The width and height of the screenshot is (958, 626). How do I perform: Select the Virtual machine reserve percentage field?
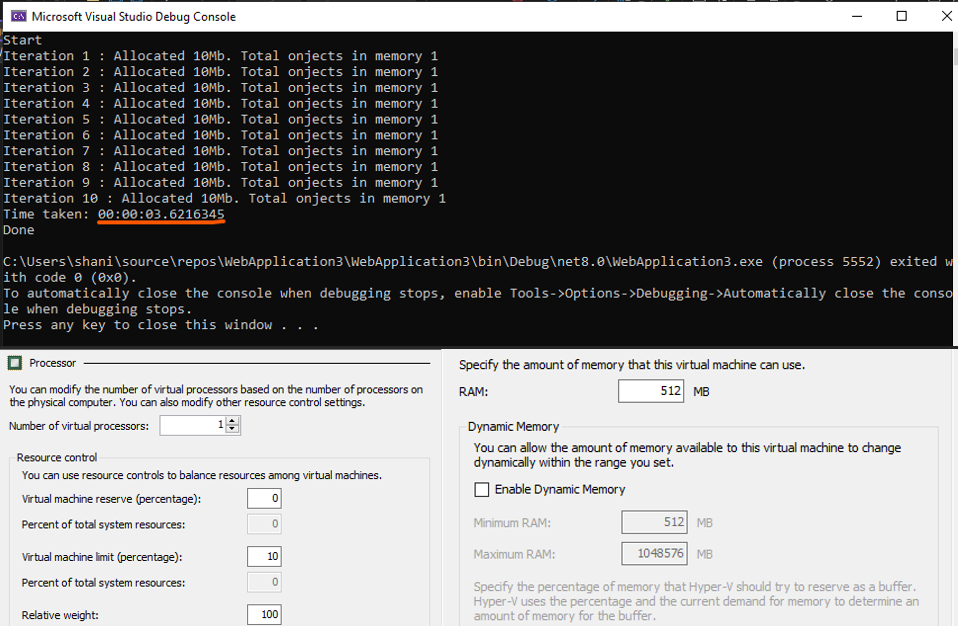[264, 498]
